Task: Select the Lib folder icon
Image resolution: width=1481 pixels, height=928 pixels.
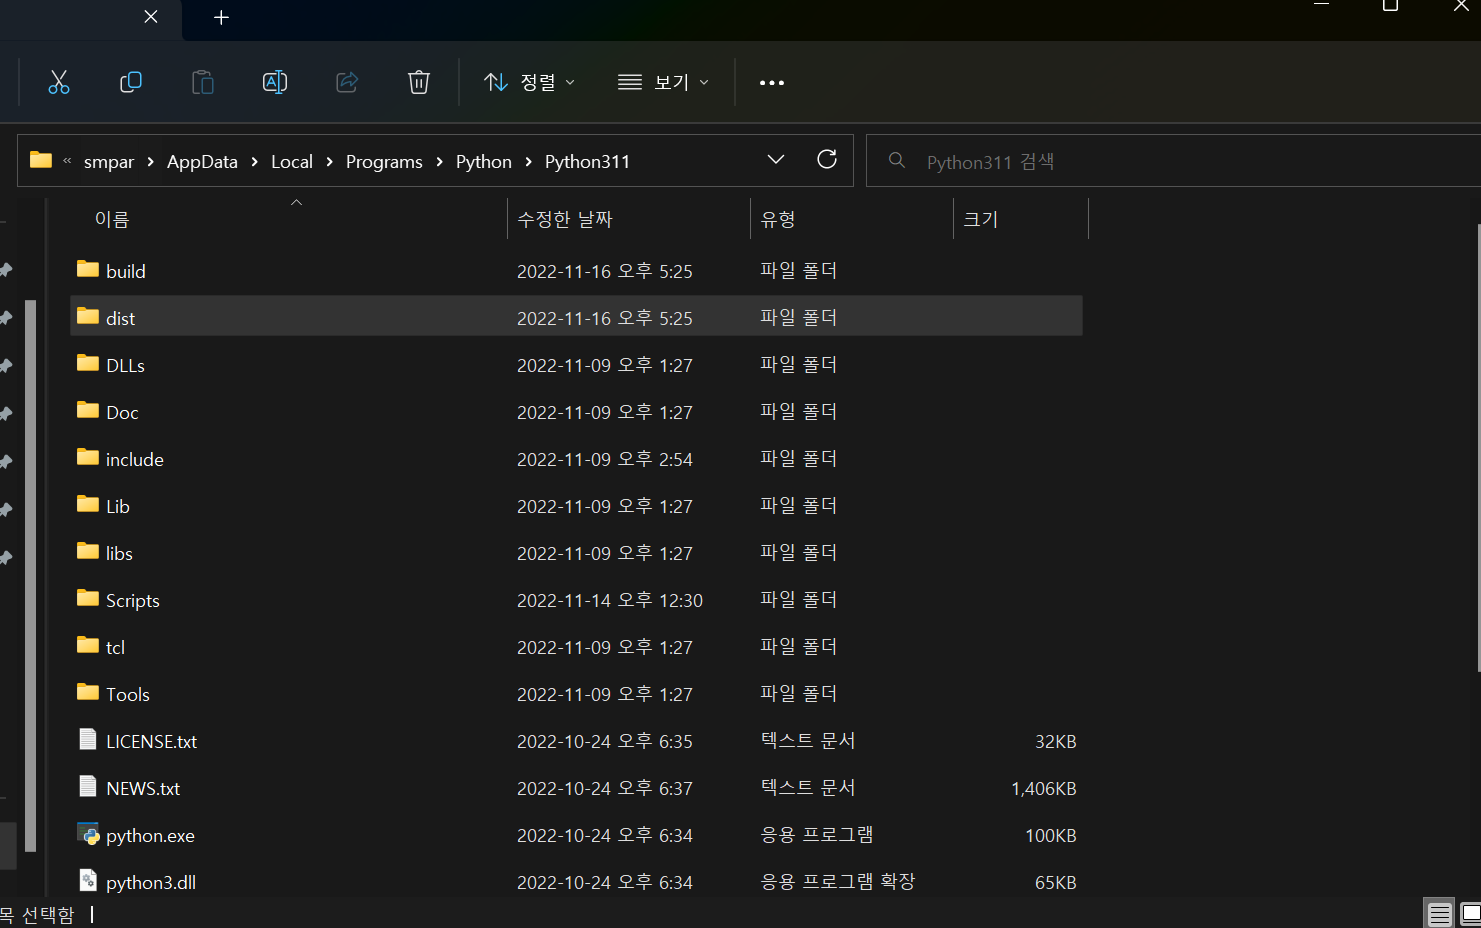Action: (88, 504)
